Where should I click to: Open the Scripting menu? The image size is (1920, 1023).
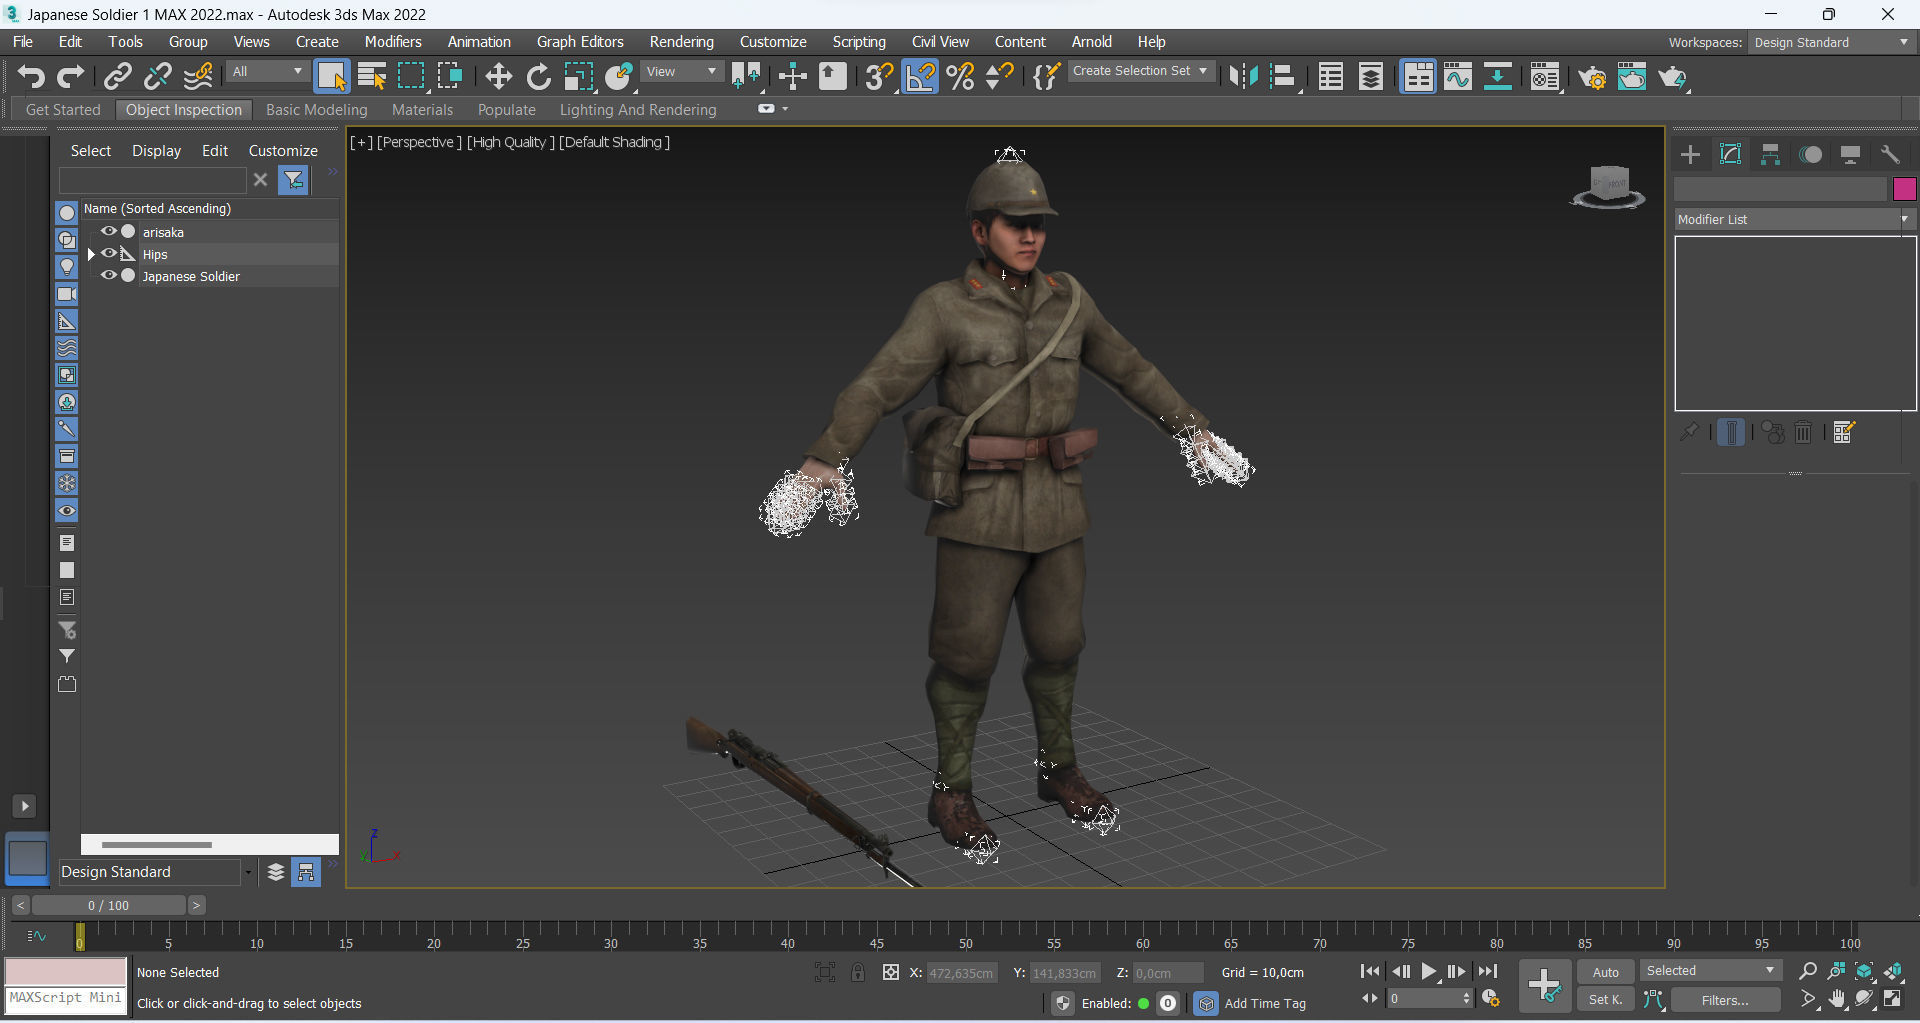pos(859,42)
